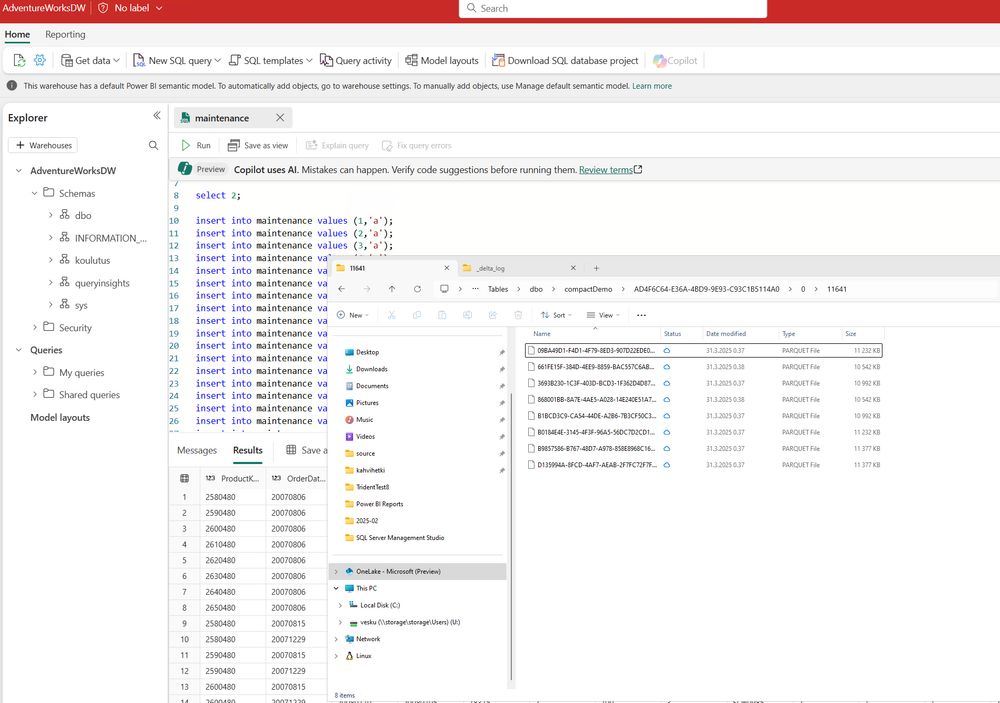The image size is (1000, 703).
Task: Click Explain query button
Action: pyautogui.click(x=337, y=145)
